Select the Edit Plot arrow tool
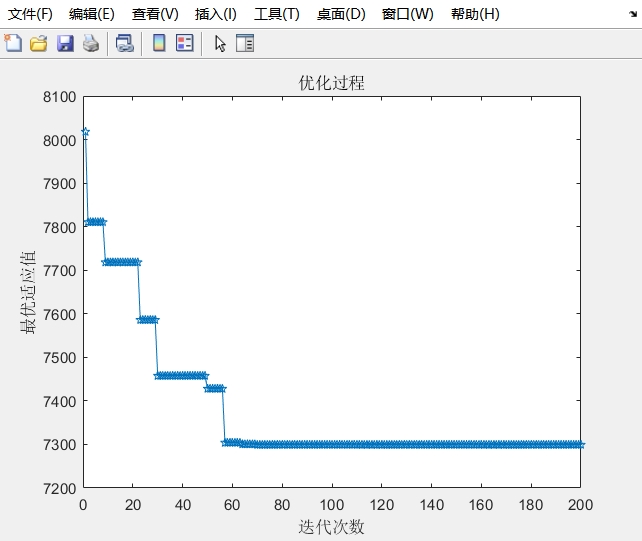642x541 pixels. click(x=220, y=43)
